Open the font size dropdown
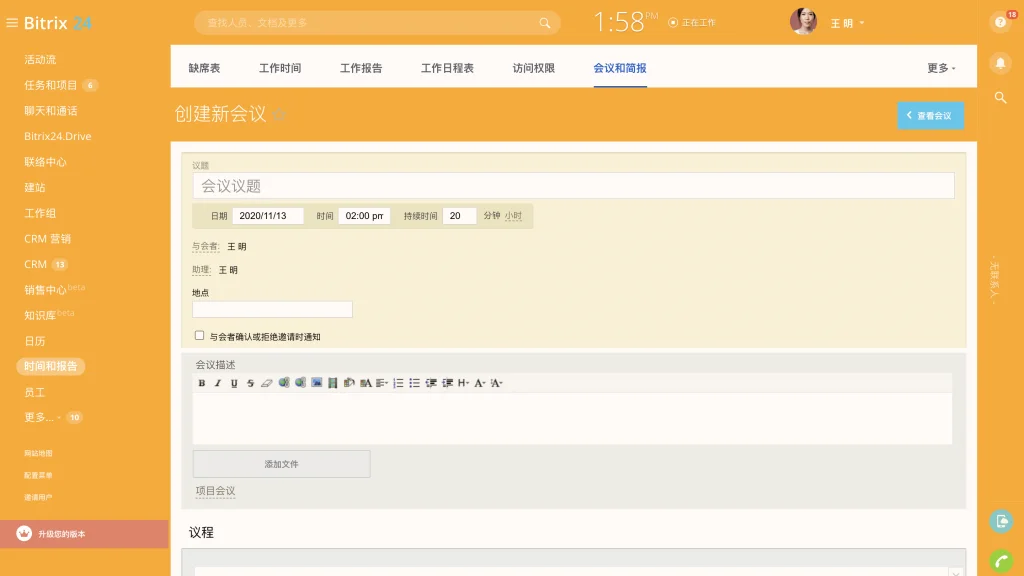The image size is (1024, 576). click(x=496, y=383)
